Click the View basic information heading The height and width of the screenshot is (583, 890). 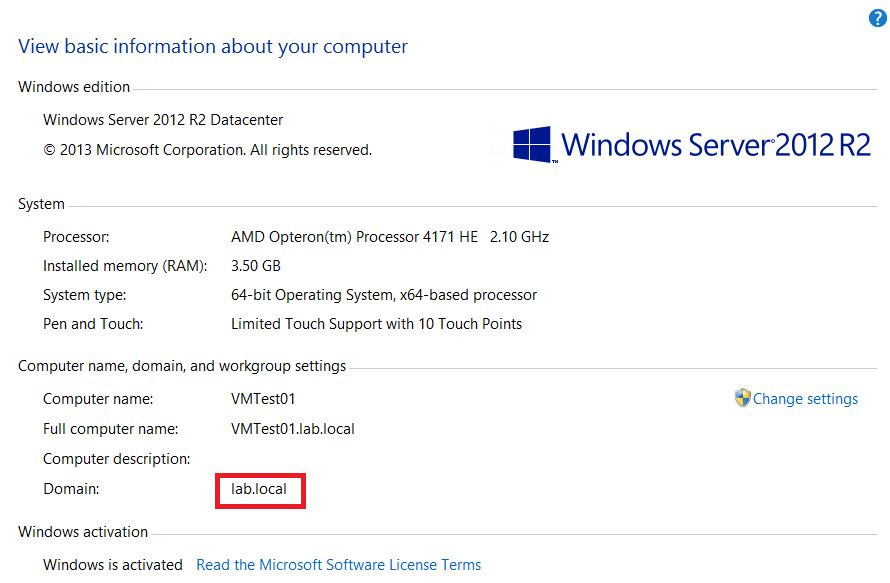tap(213, 47)
